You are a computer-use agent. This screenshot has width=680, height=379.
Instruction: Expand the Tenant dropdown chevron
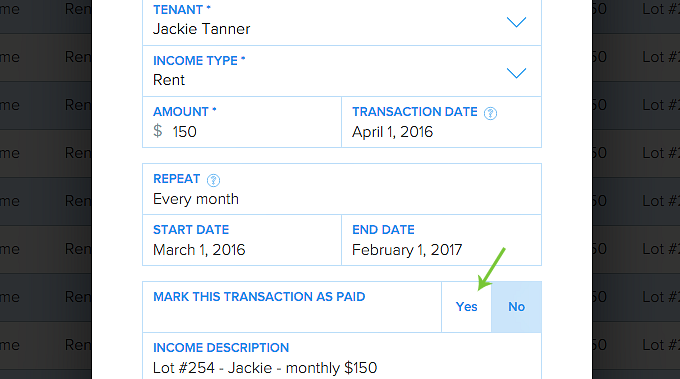[516, 22]
